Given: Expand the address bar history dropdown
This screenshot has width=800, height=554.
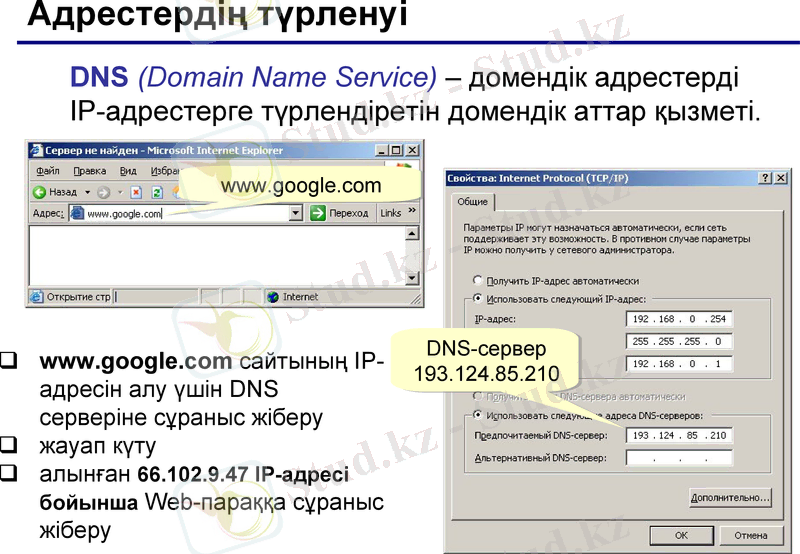Looking at the screenshot, I should [x=296, y=213].
